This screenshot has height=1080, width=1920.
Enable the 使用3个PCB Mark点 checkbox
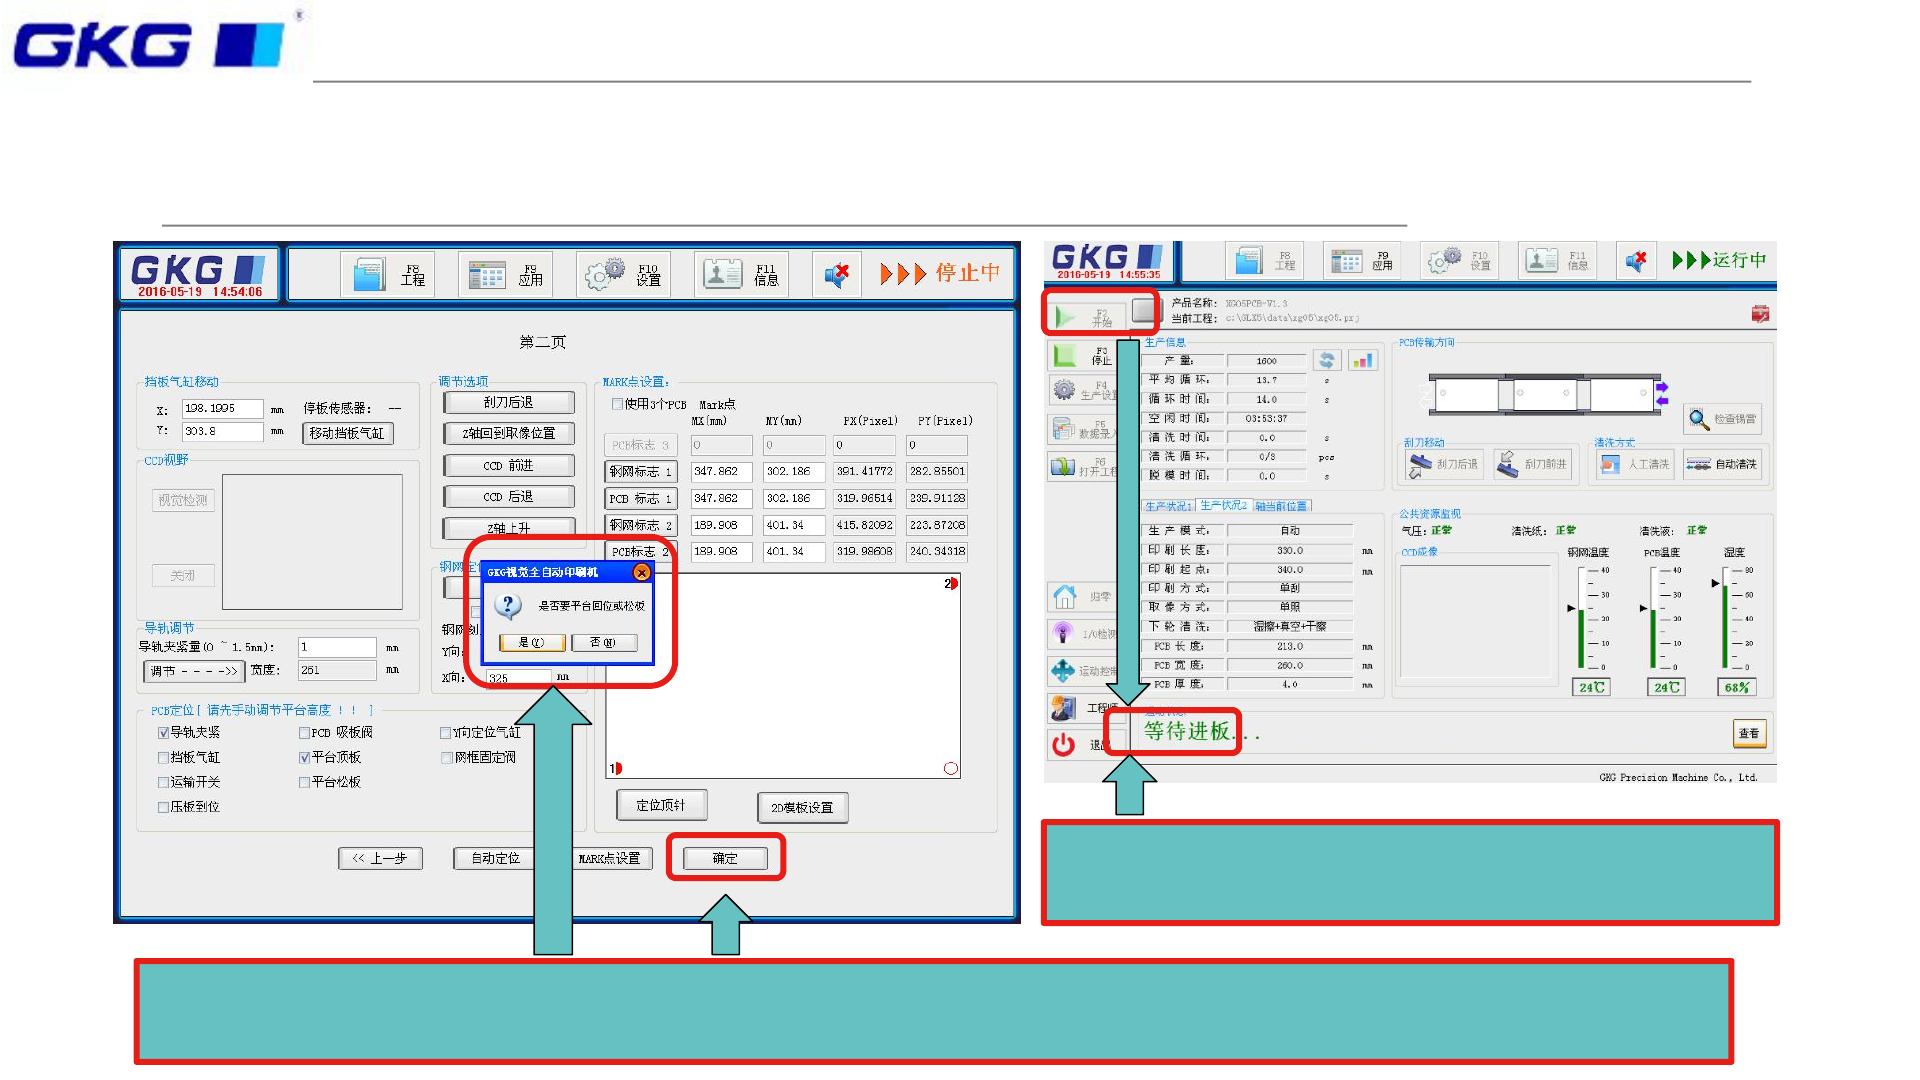(617, 404)
